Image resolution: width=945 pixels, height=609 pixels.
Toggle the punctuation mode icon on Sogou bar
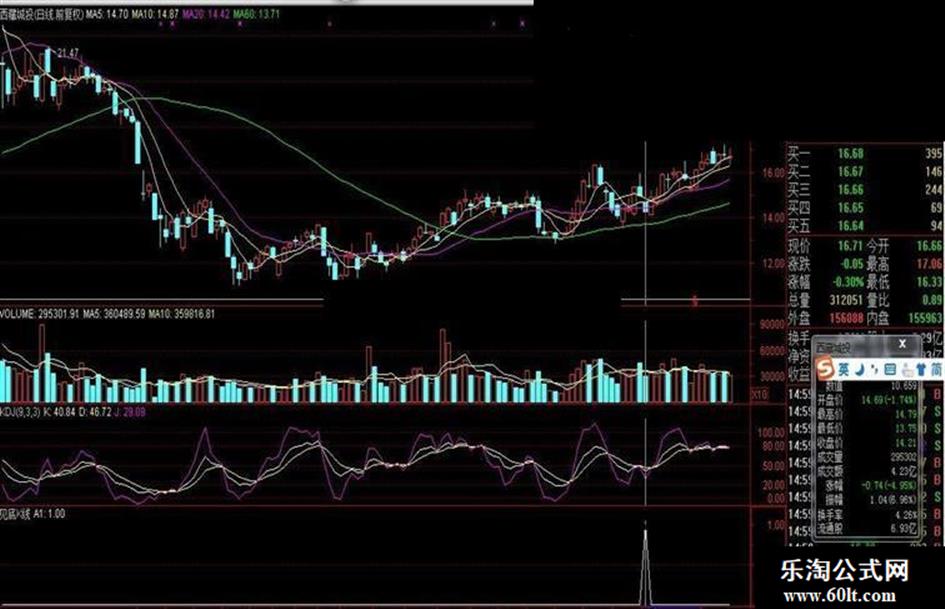[874, 370]
